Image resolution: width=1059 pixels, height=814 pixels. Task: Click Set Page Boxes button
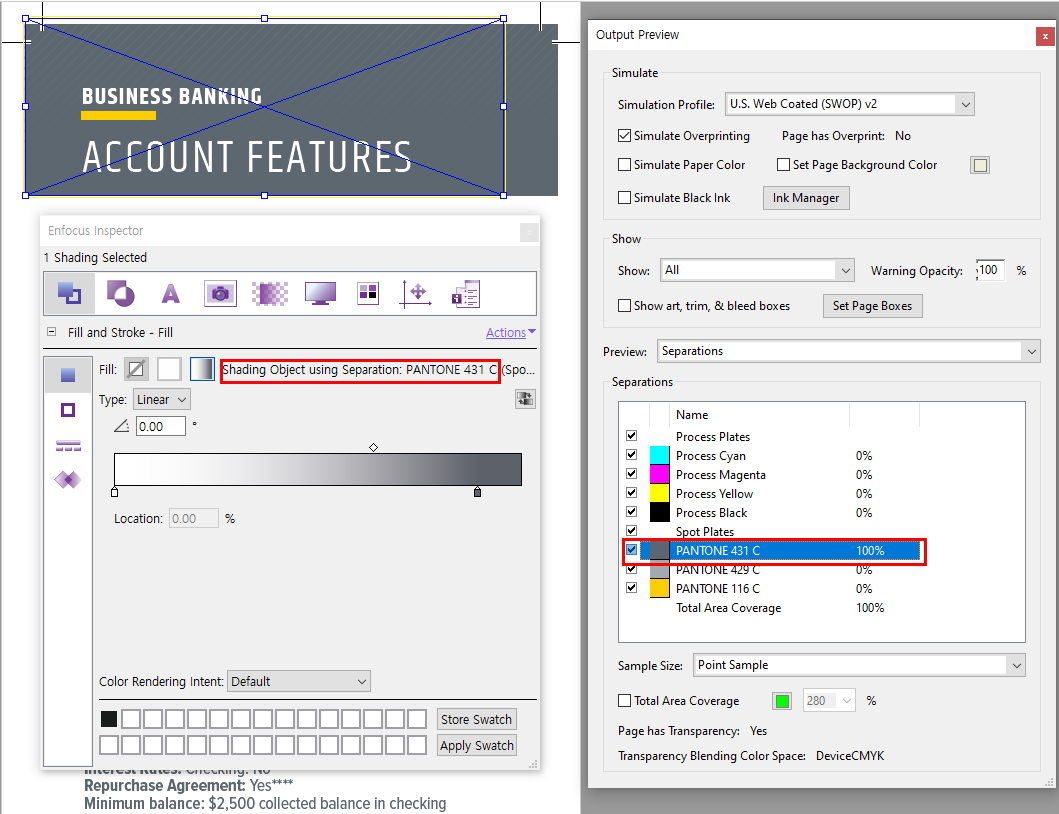[x=872, y=306]
